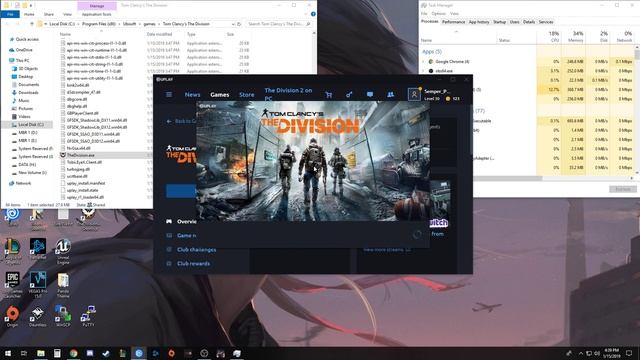Open Application Tools tab in Explorer
Screen dimensions: 640x360
[96, 14]
